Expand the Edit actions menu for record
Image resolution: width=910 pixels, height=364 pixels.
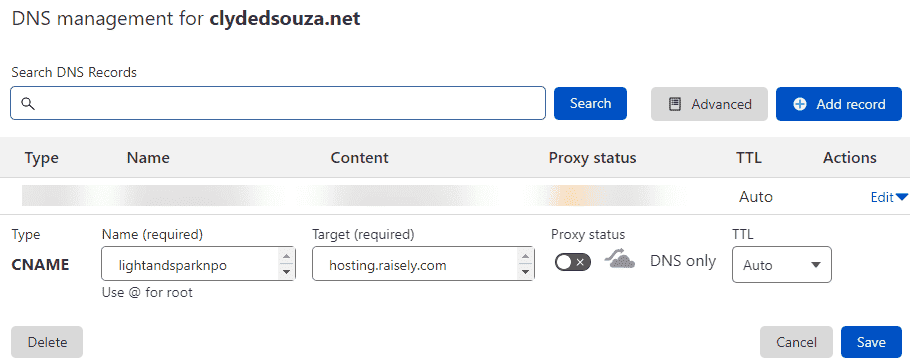click(889, 197)
